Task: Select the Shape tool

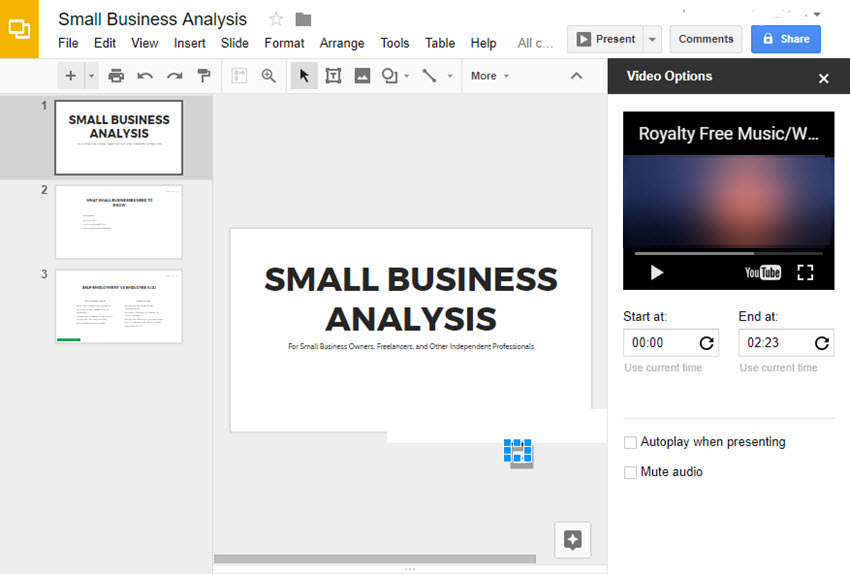Action: [x=389, y=76]
